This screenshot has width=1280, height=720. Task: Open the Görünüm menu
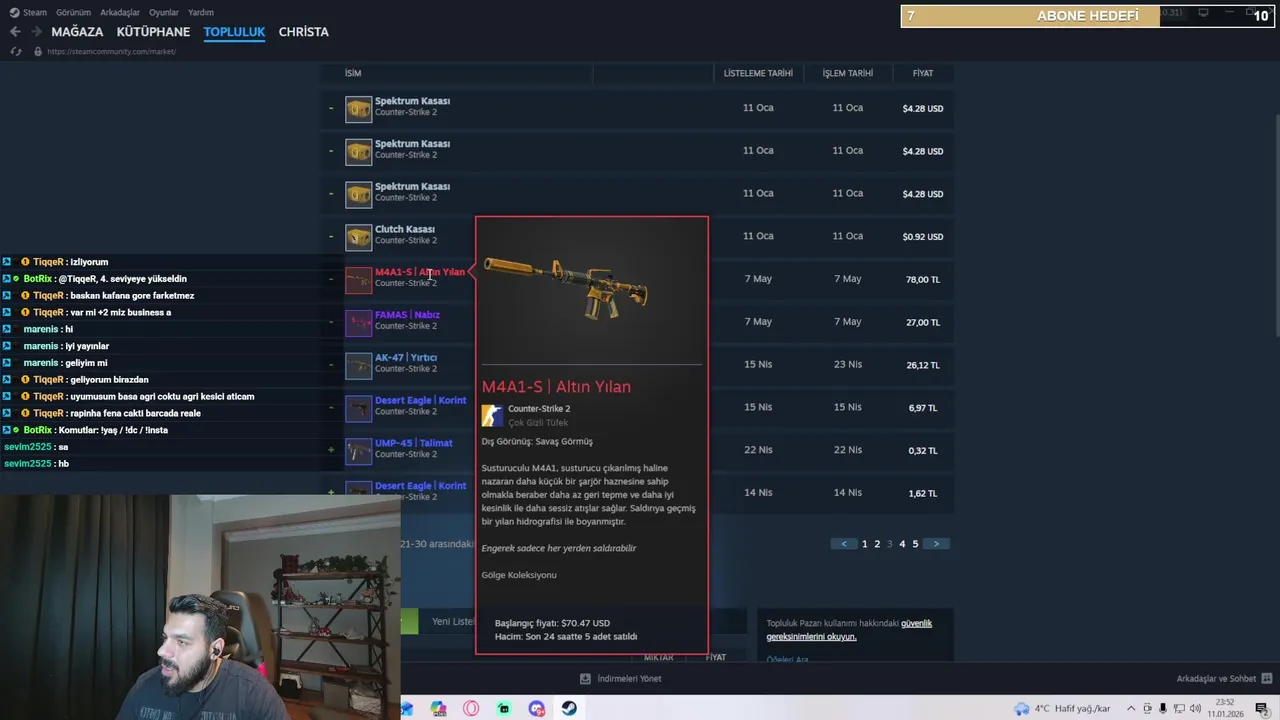pos(73,12)
